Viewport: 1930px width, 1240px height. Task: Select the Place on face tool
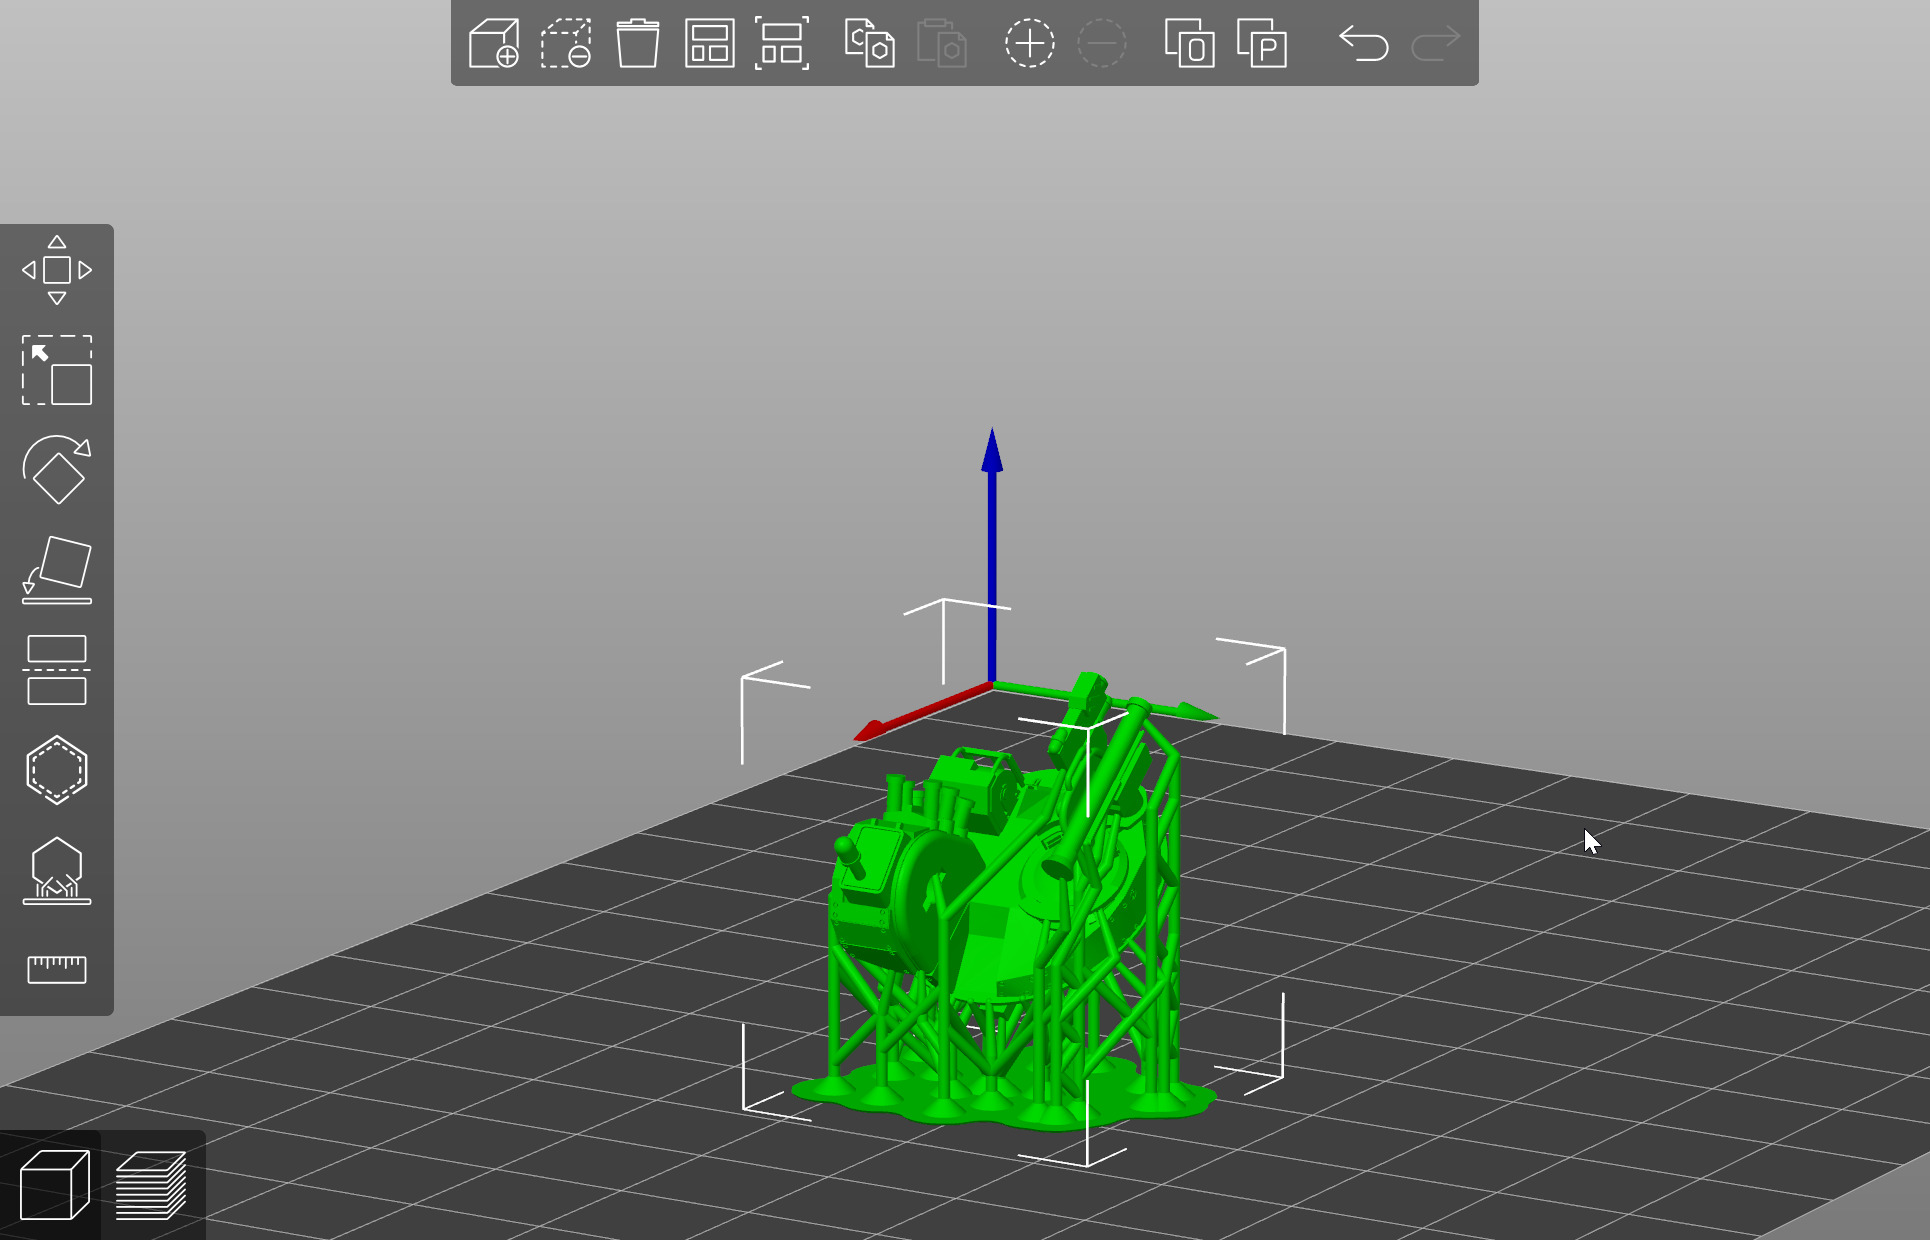(57, 570)
